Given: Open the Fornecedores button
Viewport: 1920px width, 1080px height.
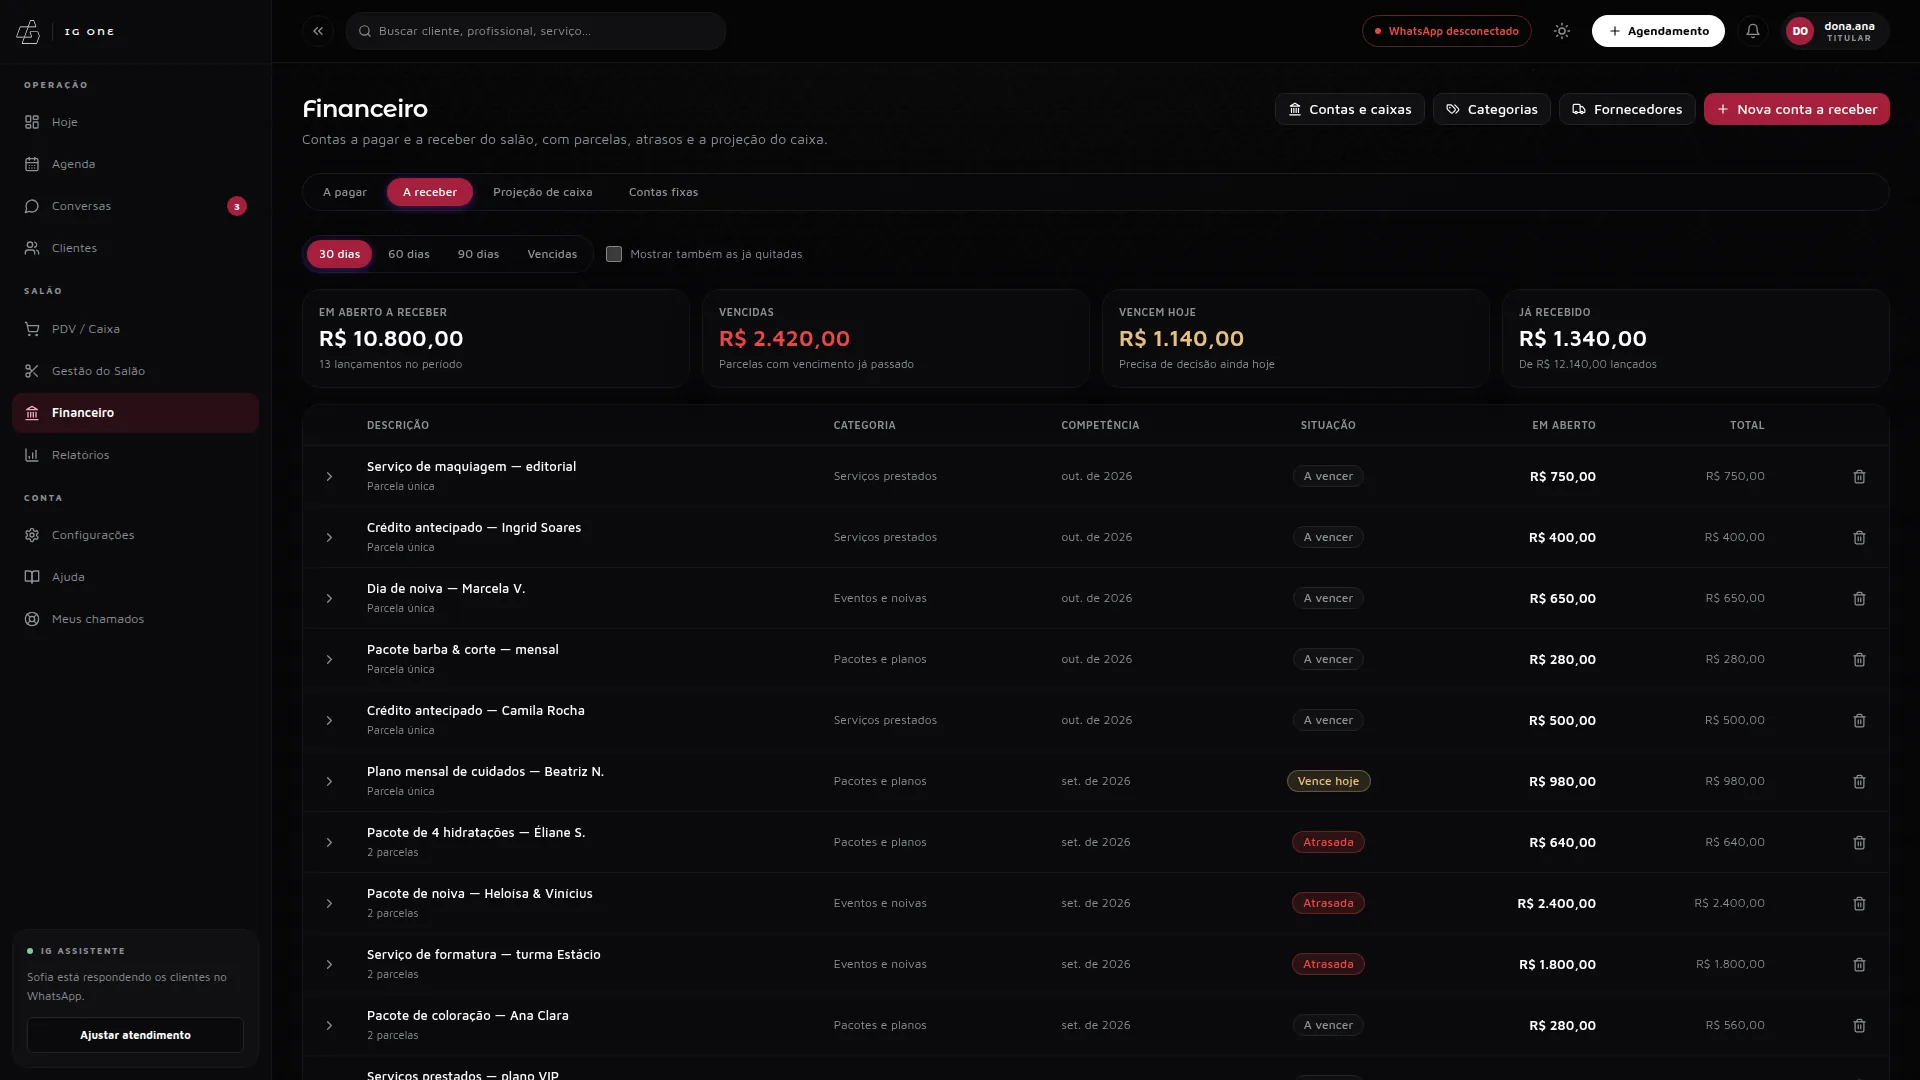Looking at the screenshot, I should [1626, 109].
